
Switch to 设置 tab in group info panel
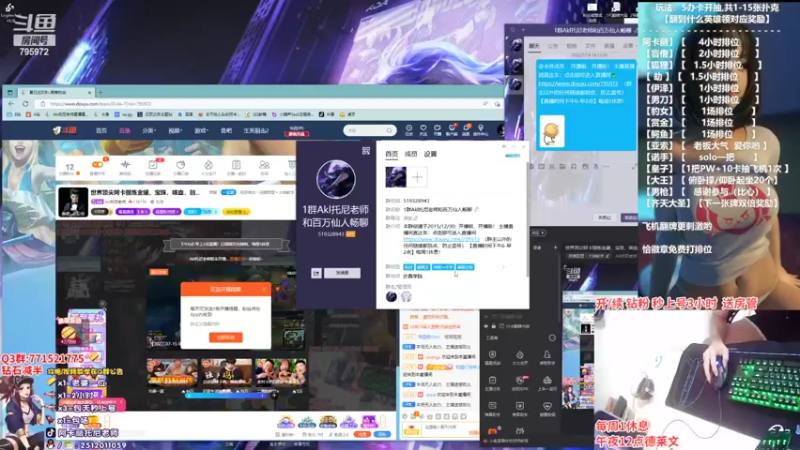[x=430, y=154]
